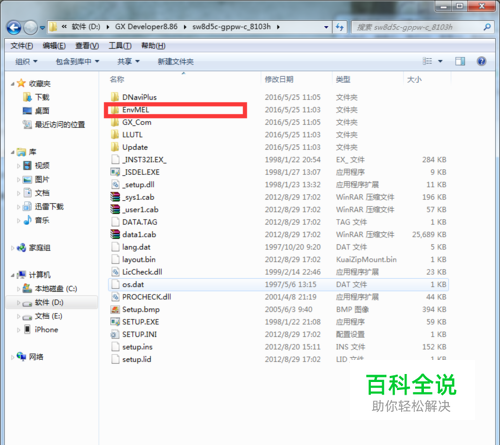This screenshot has width=500, height=445.
Task: Open the 共享 dropdown
Action: pyautogui.click(x=128, y=61)
